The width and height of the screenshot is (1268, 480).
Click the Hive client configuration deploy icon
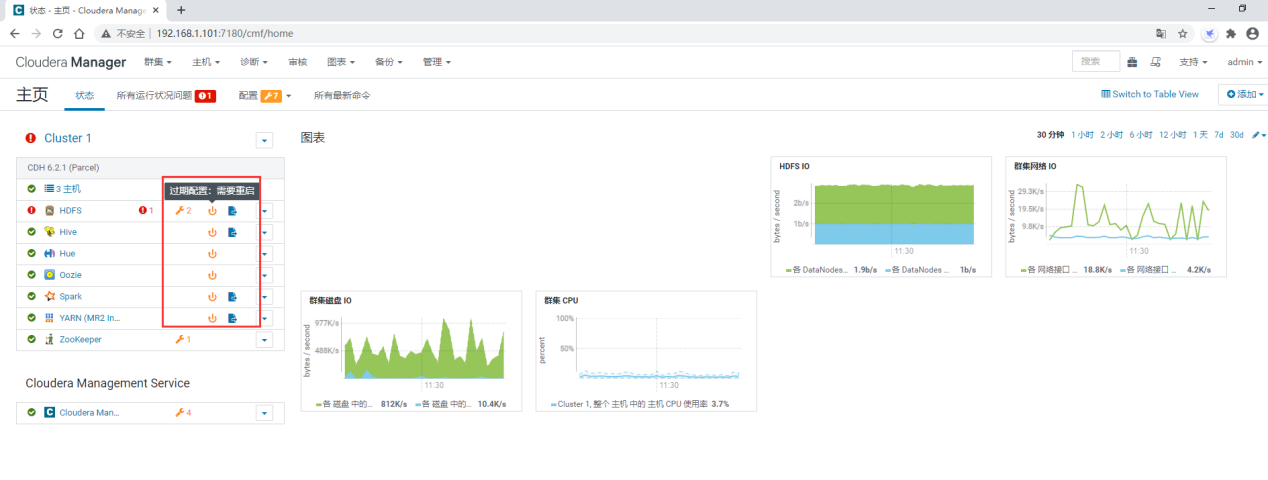point(232,232)
